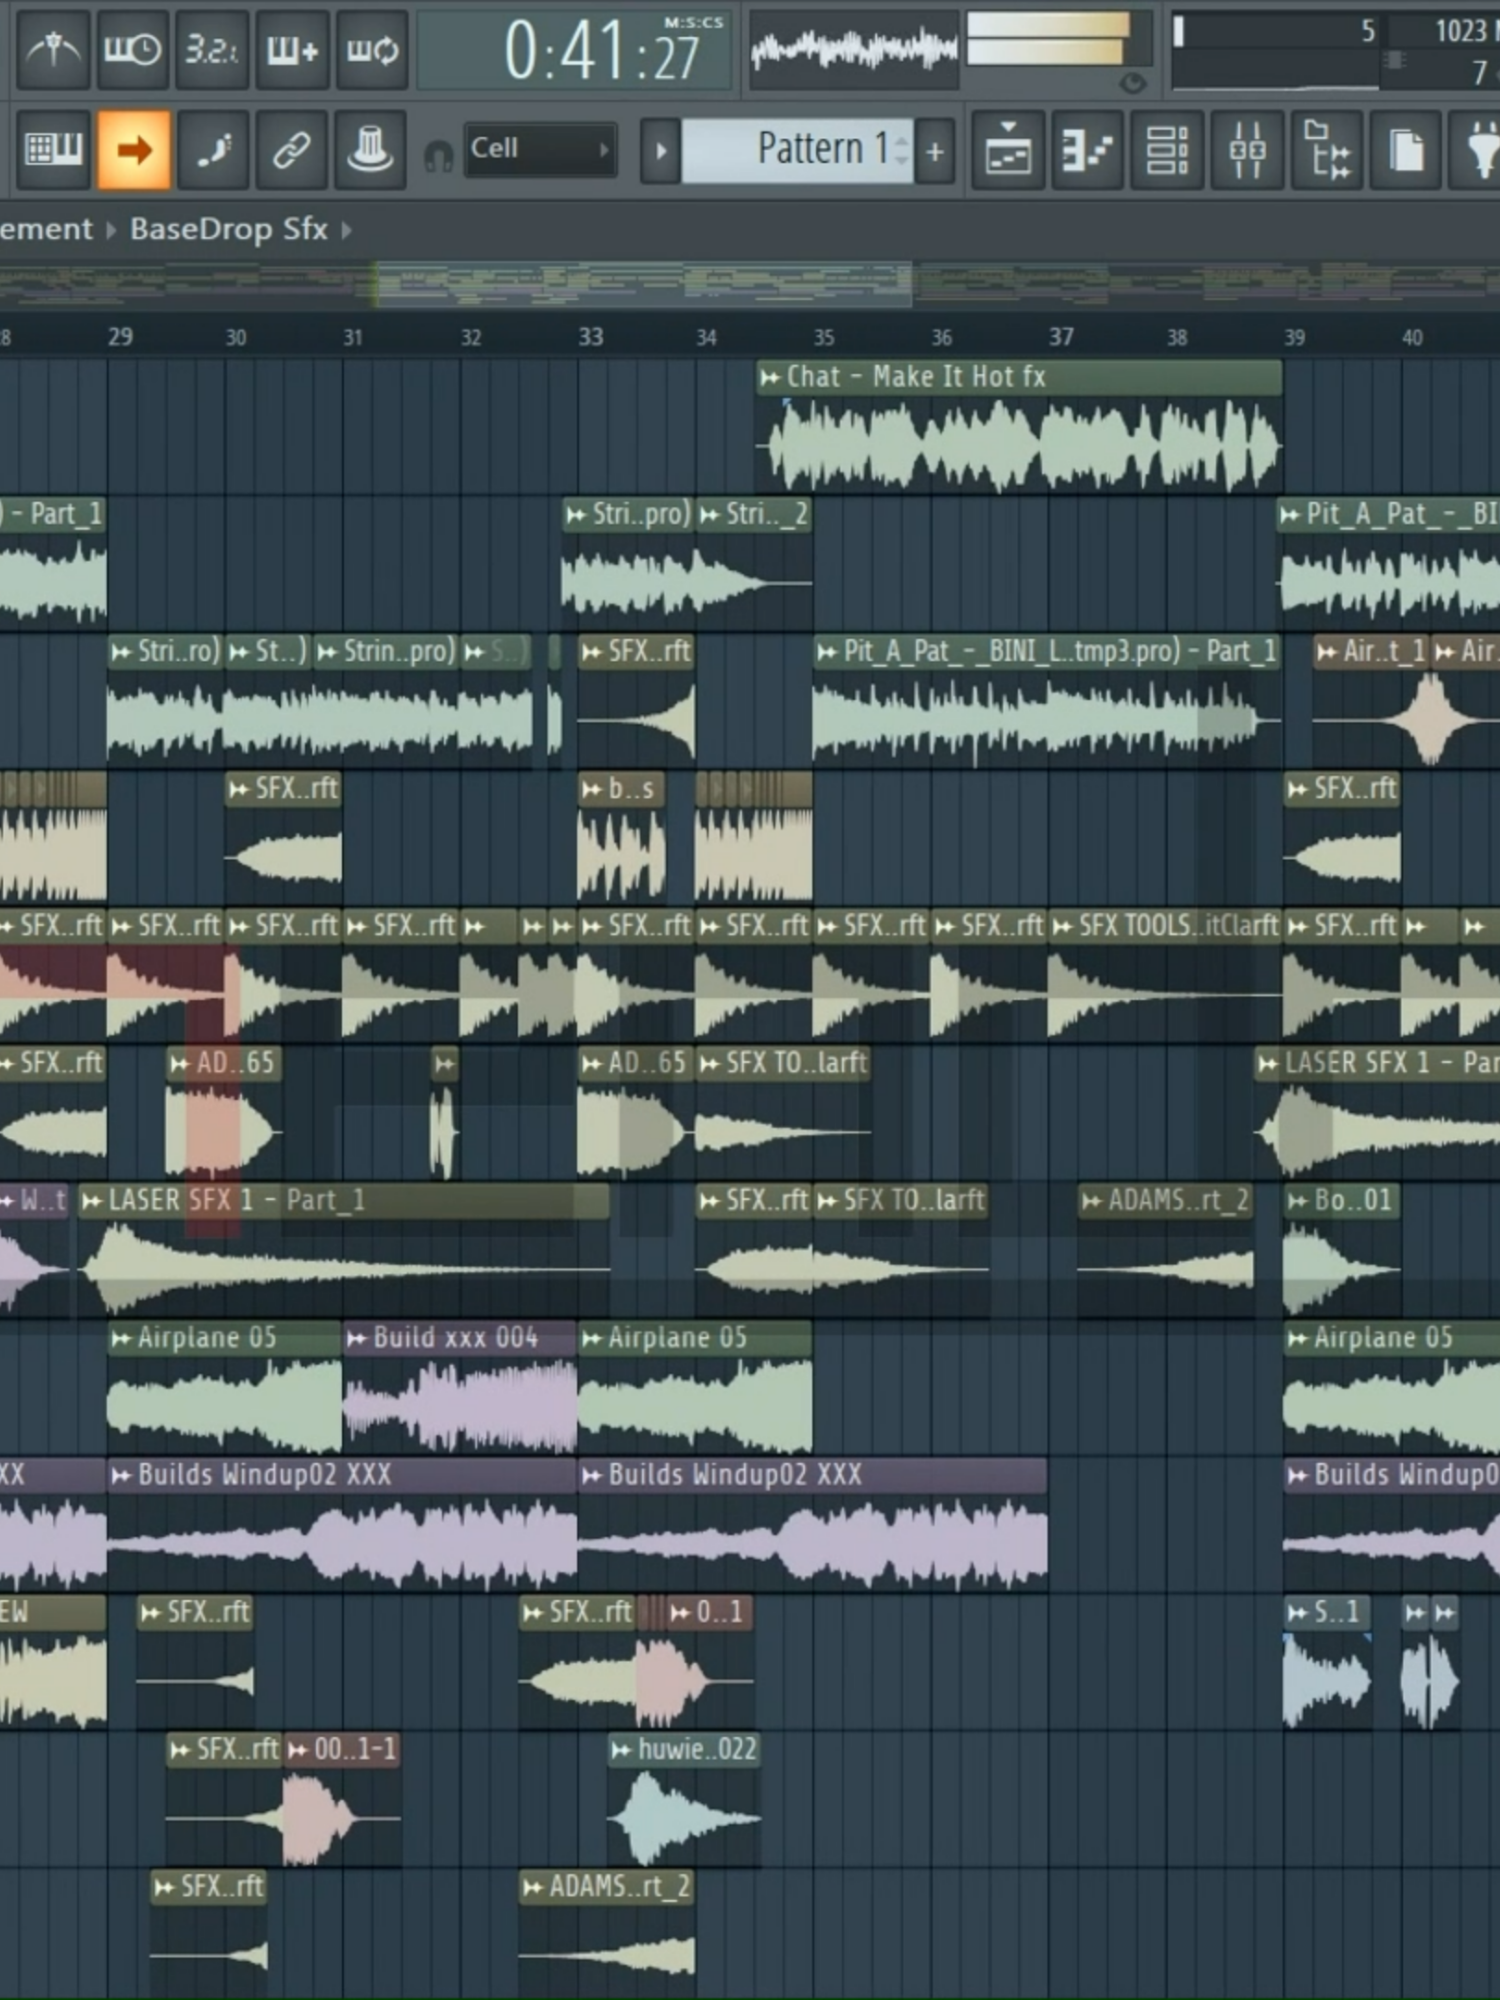This screenshot has height=2000, width=1500.
Task: Select the S..1 blue clip
Action: tap(1327, 1662)
